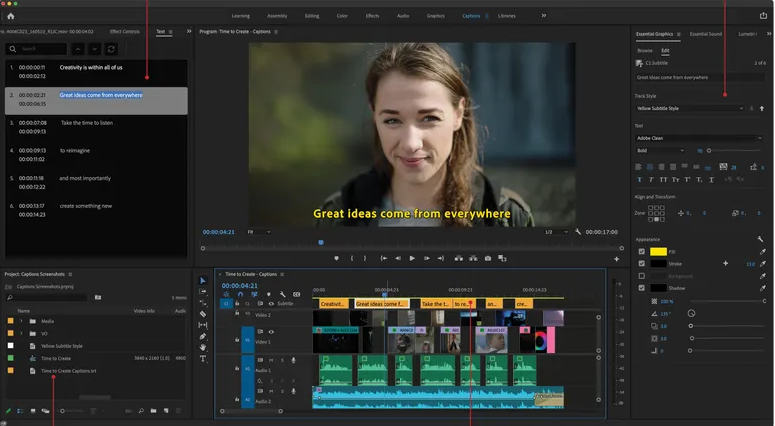Open Program Monitor button editor plus
This screenshot has height=426, width=775.
(x=616, y=259)
